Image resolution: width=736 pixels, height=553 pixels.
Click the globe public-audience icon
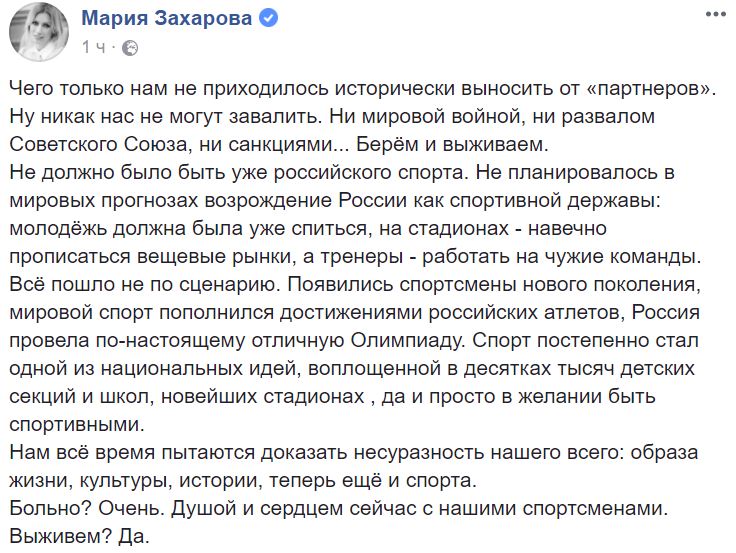pyautogui.click(x=130, y=48)
